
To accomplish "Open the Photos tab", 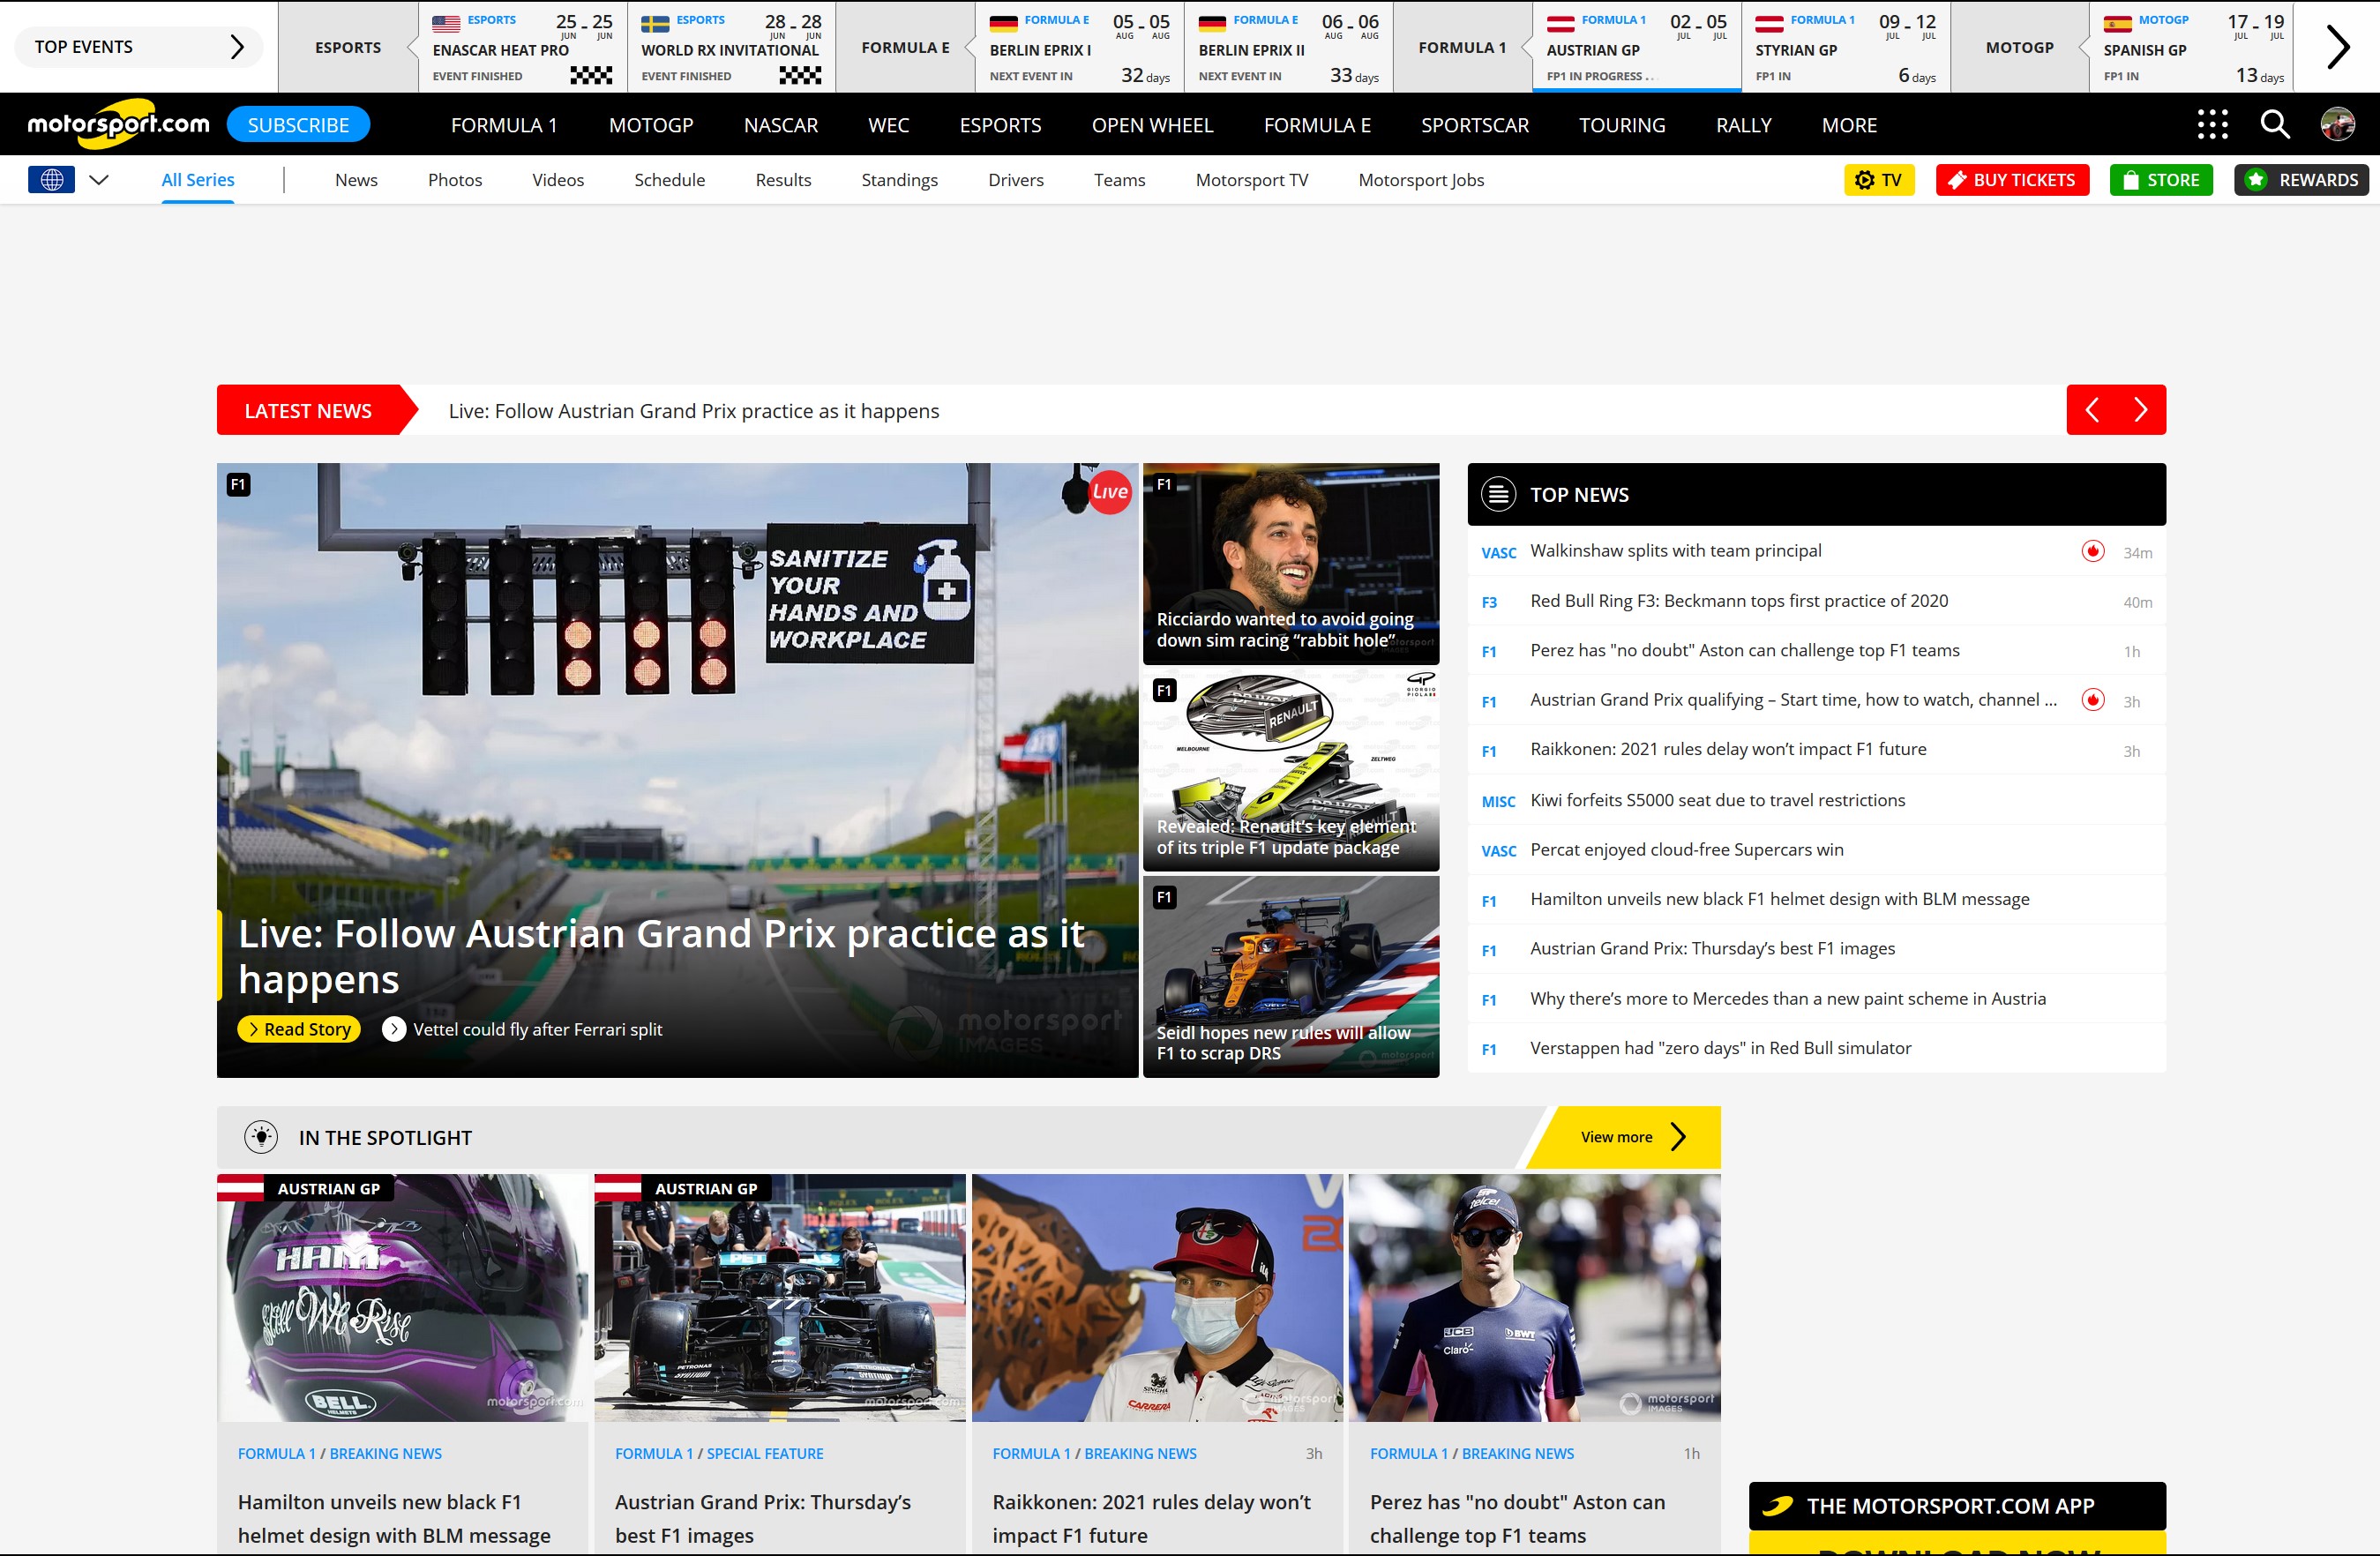I will pyautogui.click(x=454, y=180).
